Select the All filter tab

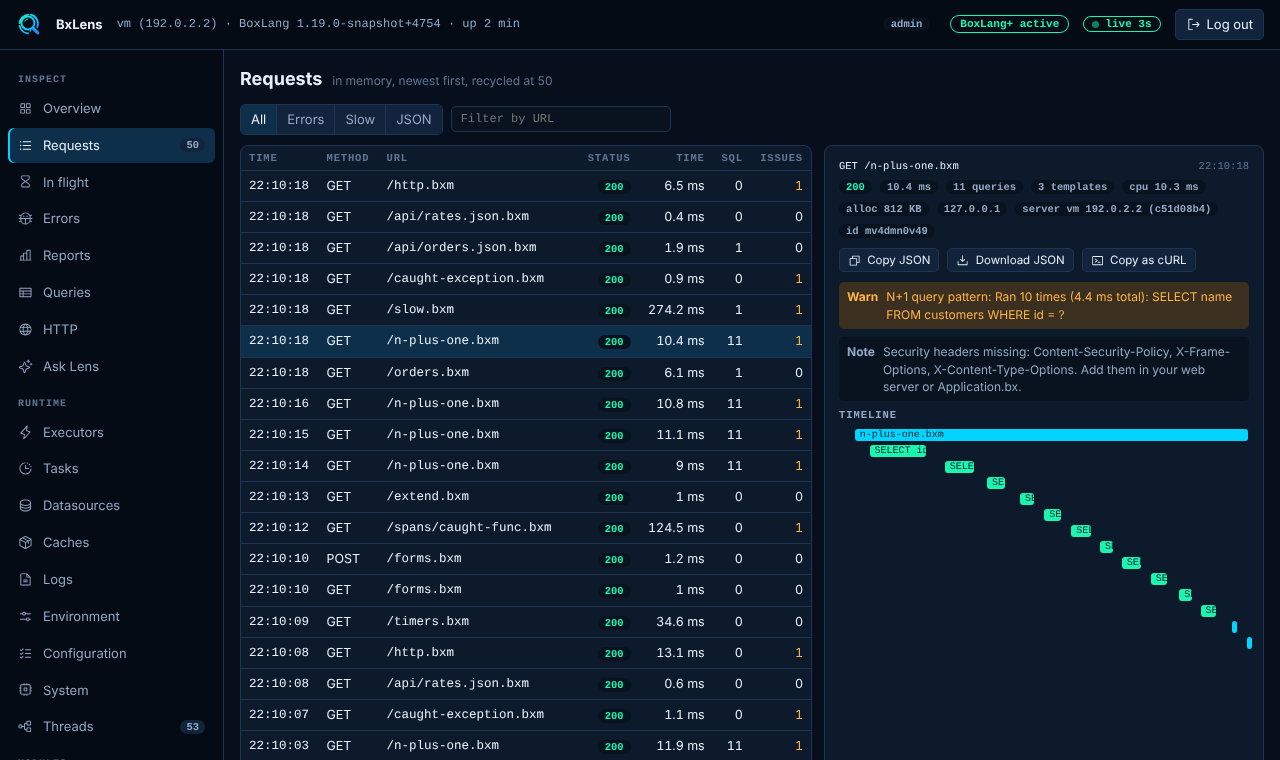(259, 119)
